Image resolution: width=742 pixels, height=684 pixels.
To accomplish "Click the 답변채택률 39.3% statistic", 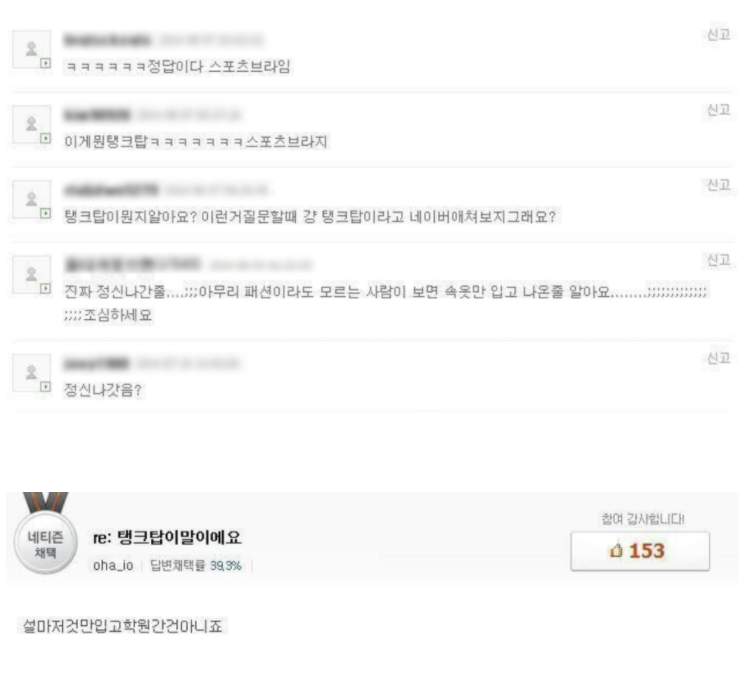I will [x=195, y=566].
